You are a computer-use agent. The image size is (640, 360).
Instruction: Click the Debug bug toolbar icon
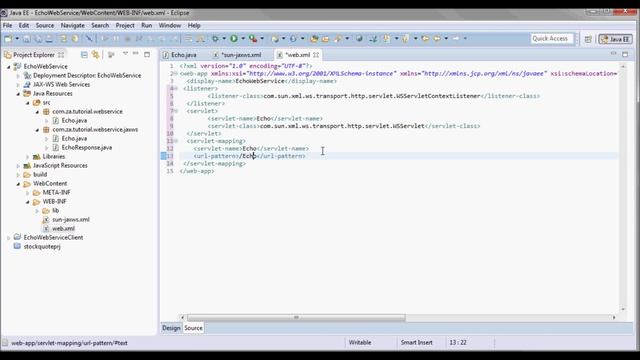tap(215, 39)
